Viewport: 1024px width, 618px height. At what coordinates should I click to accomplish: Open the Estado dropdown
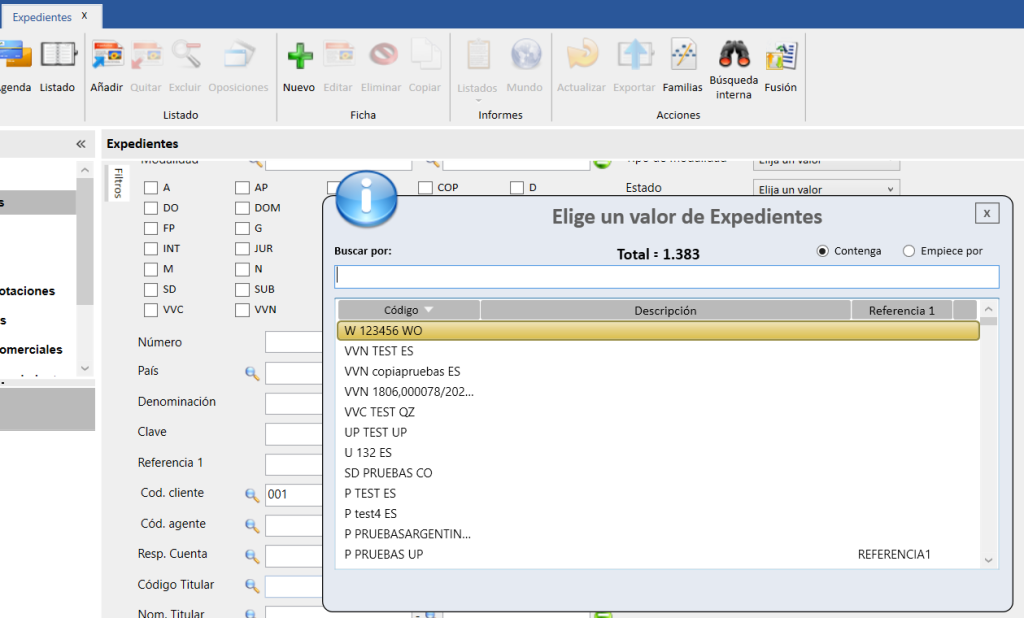825,189
